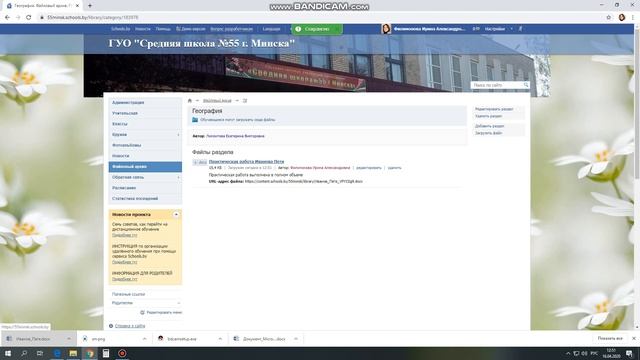Open the bdcamsetup.exe download options arrow

[220, 339]
